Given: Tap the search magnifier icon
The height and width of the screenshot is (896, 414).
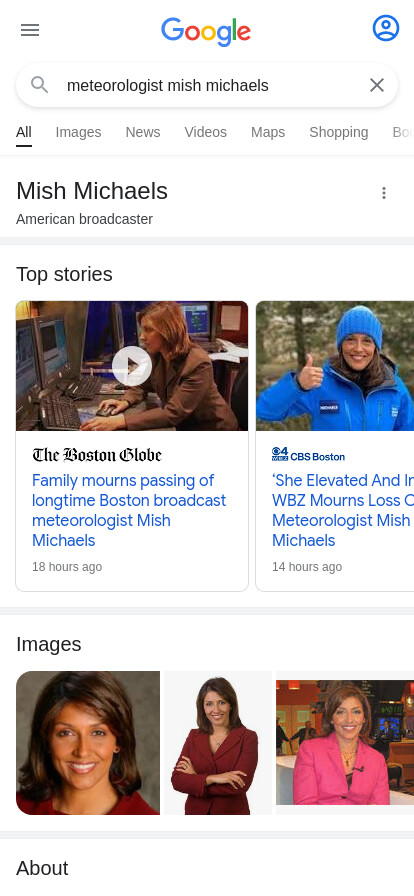Looking at the screenshot, I should point(39,85).
